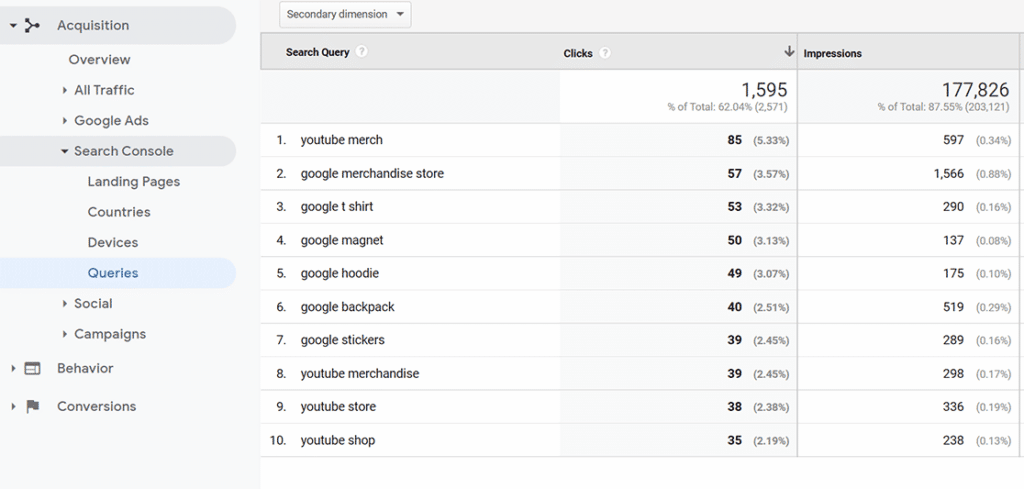This screenshot has width=1024, height=489.
Task: Click the 1,566 impressions value
Action: point(948,174)
